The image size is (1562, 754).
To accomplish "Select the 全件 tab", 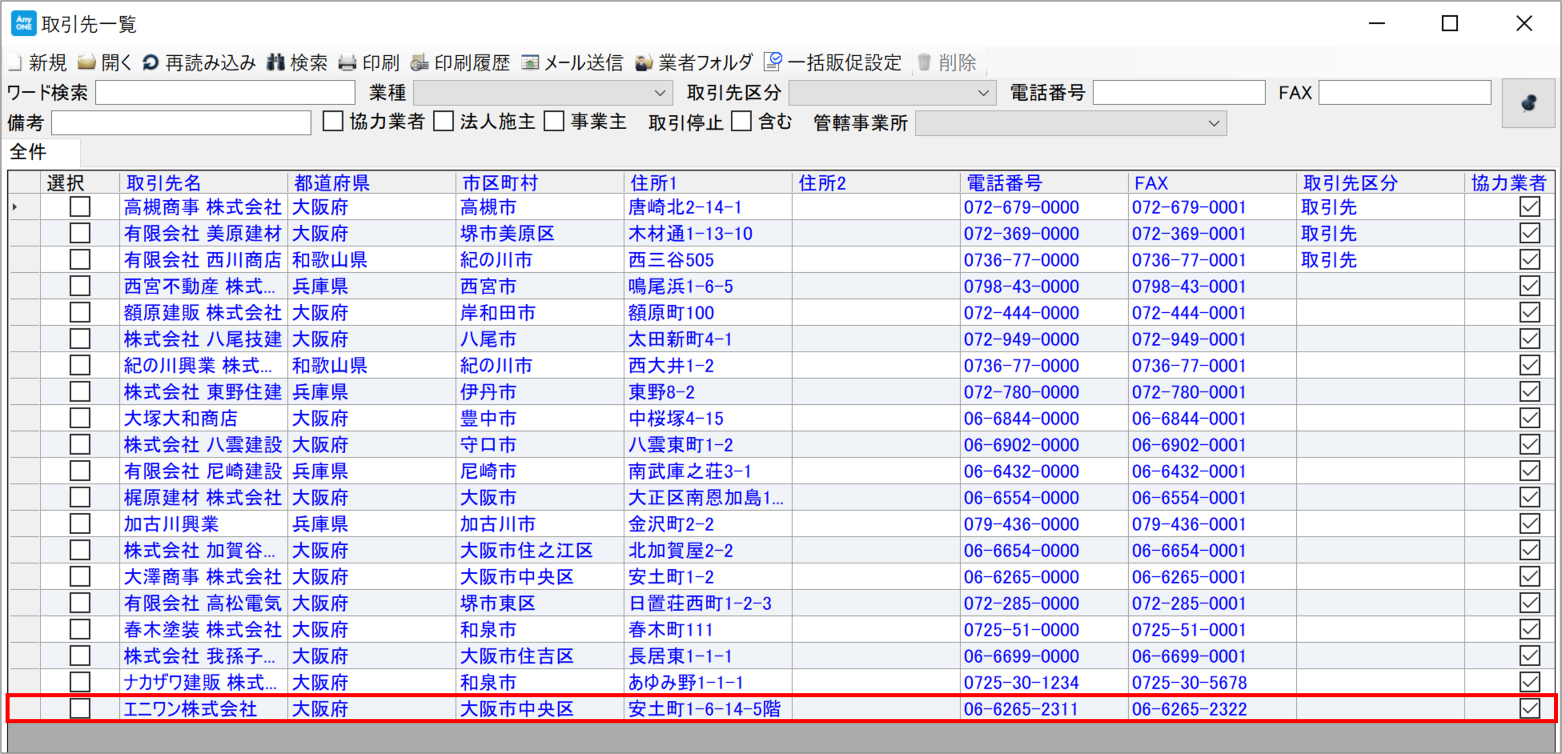I will click(28, 153).
